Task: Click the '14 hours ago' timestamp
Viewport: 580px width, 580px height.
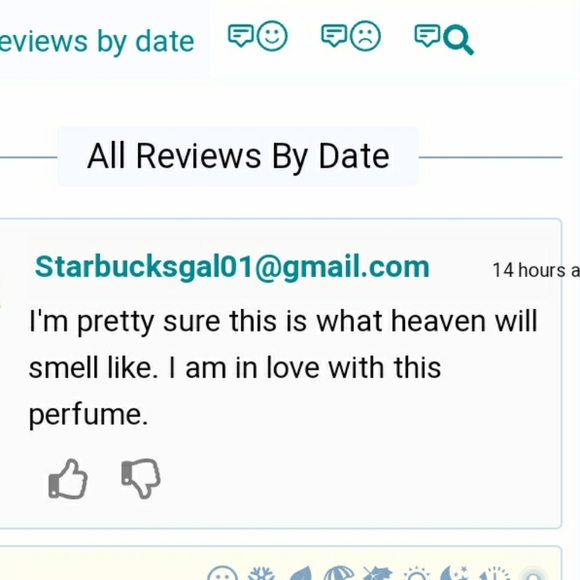Action: tap(536, 270)
